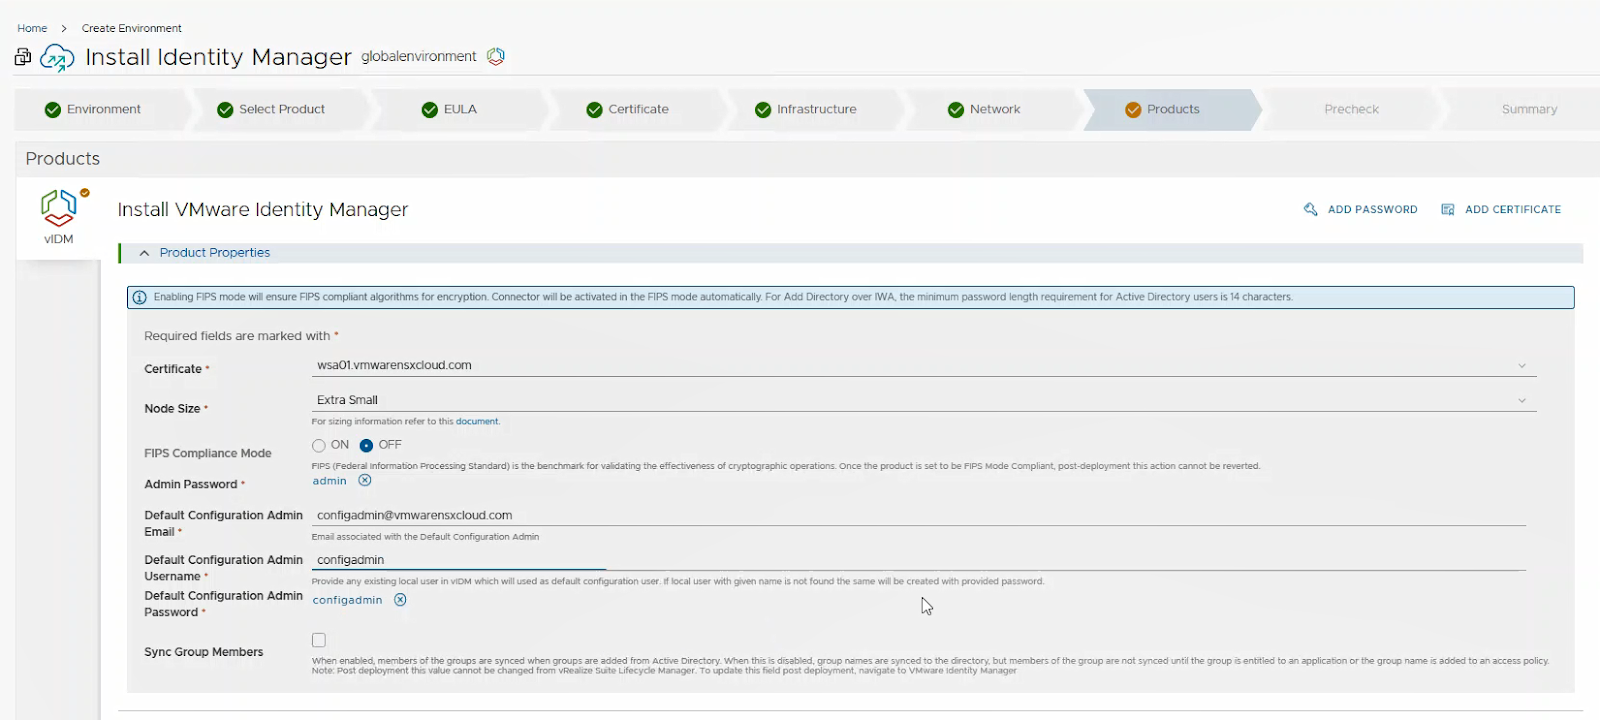Click the EULA step checkmark icon
This screenshot has height=720, width=1600.
430,110
